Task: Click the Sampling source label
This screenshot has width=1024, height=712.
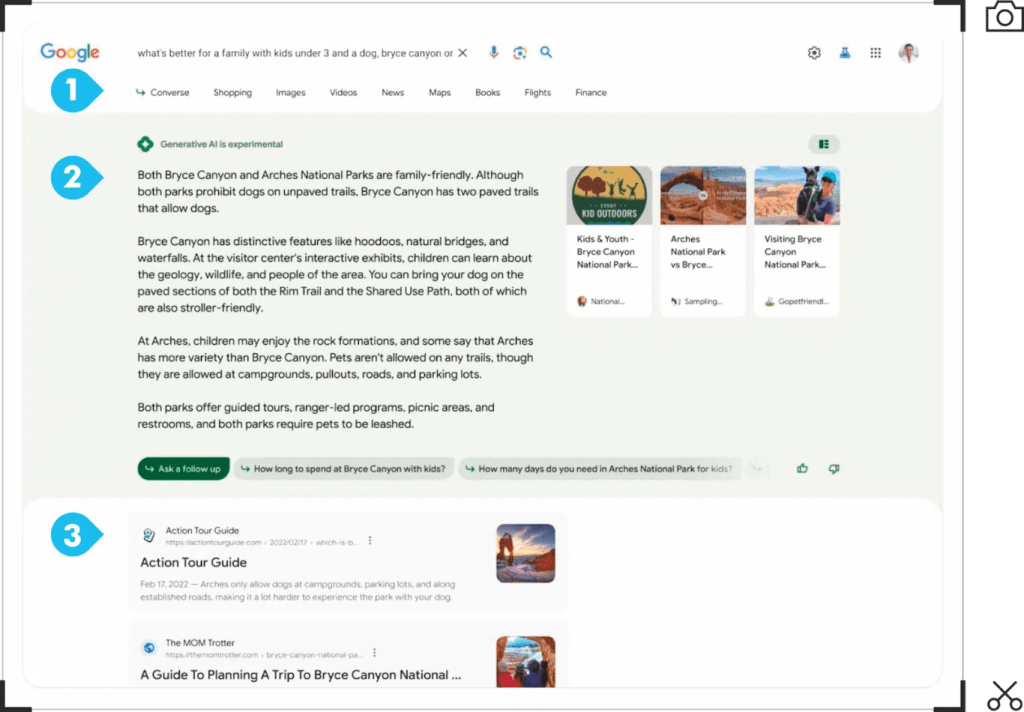Action: tap(703, 302)
